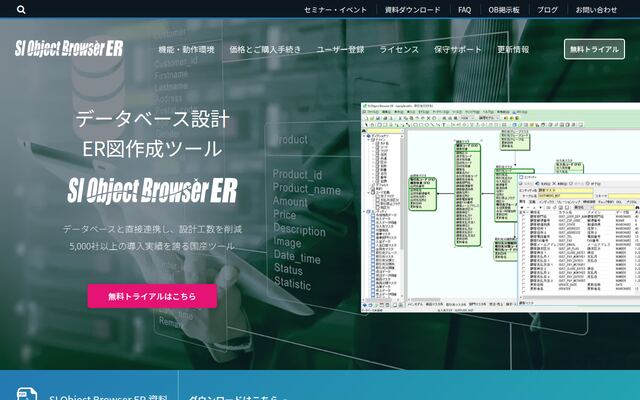Click the ER diagram product screenshot image
Image resolution: width=640 pixels, height=400 pixels.
(500, 207)
